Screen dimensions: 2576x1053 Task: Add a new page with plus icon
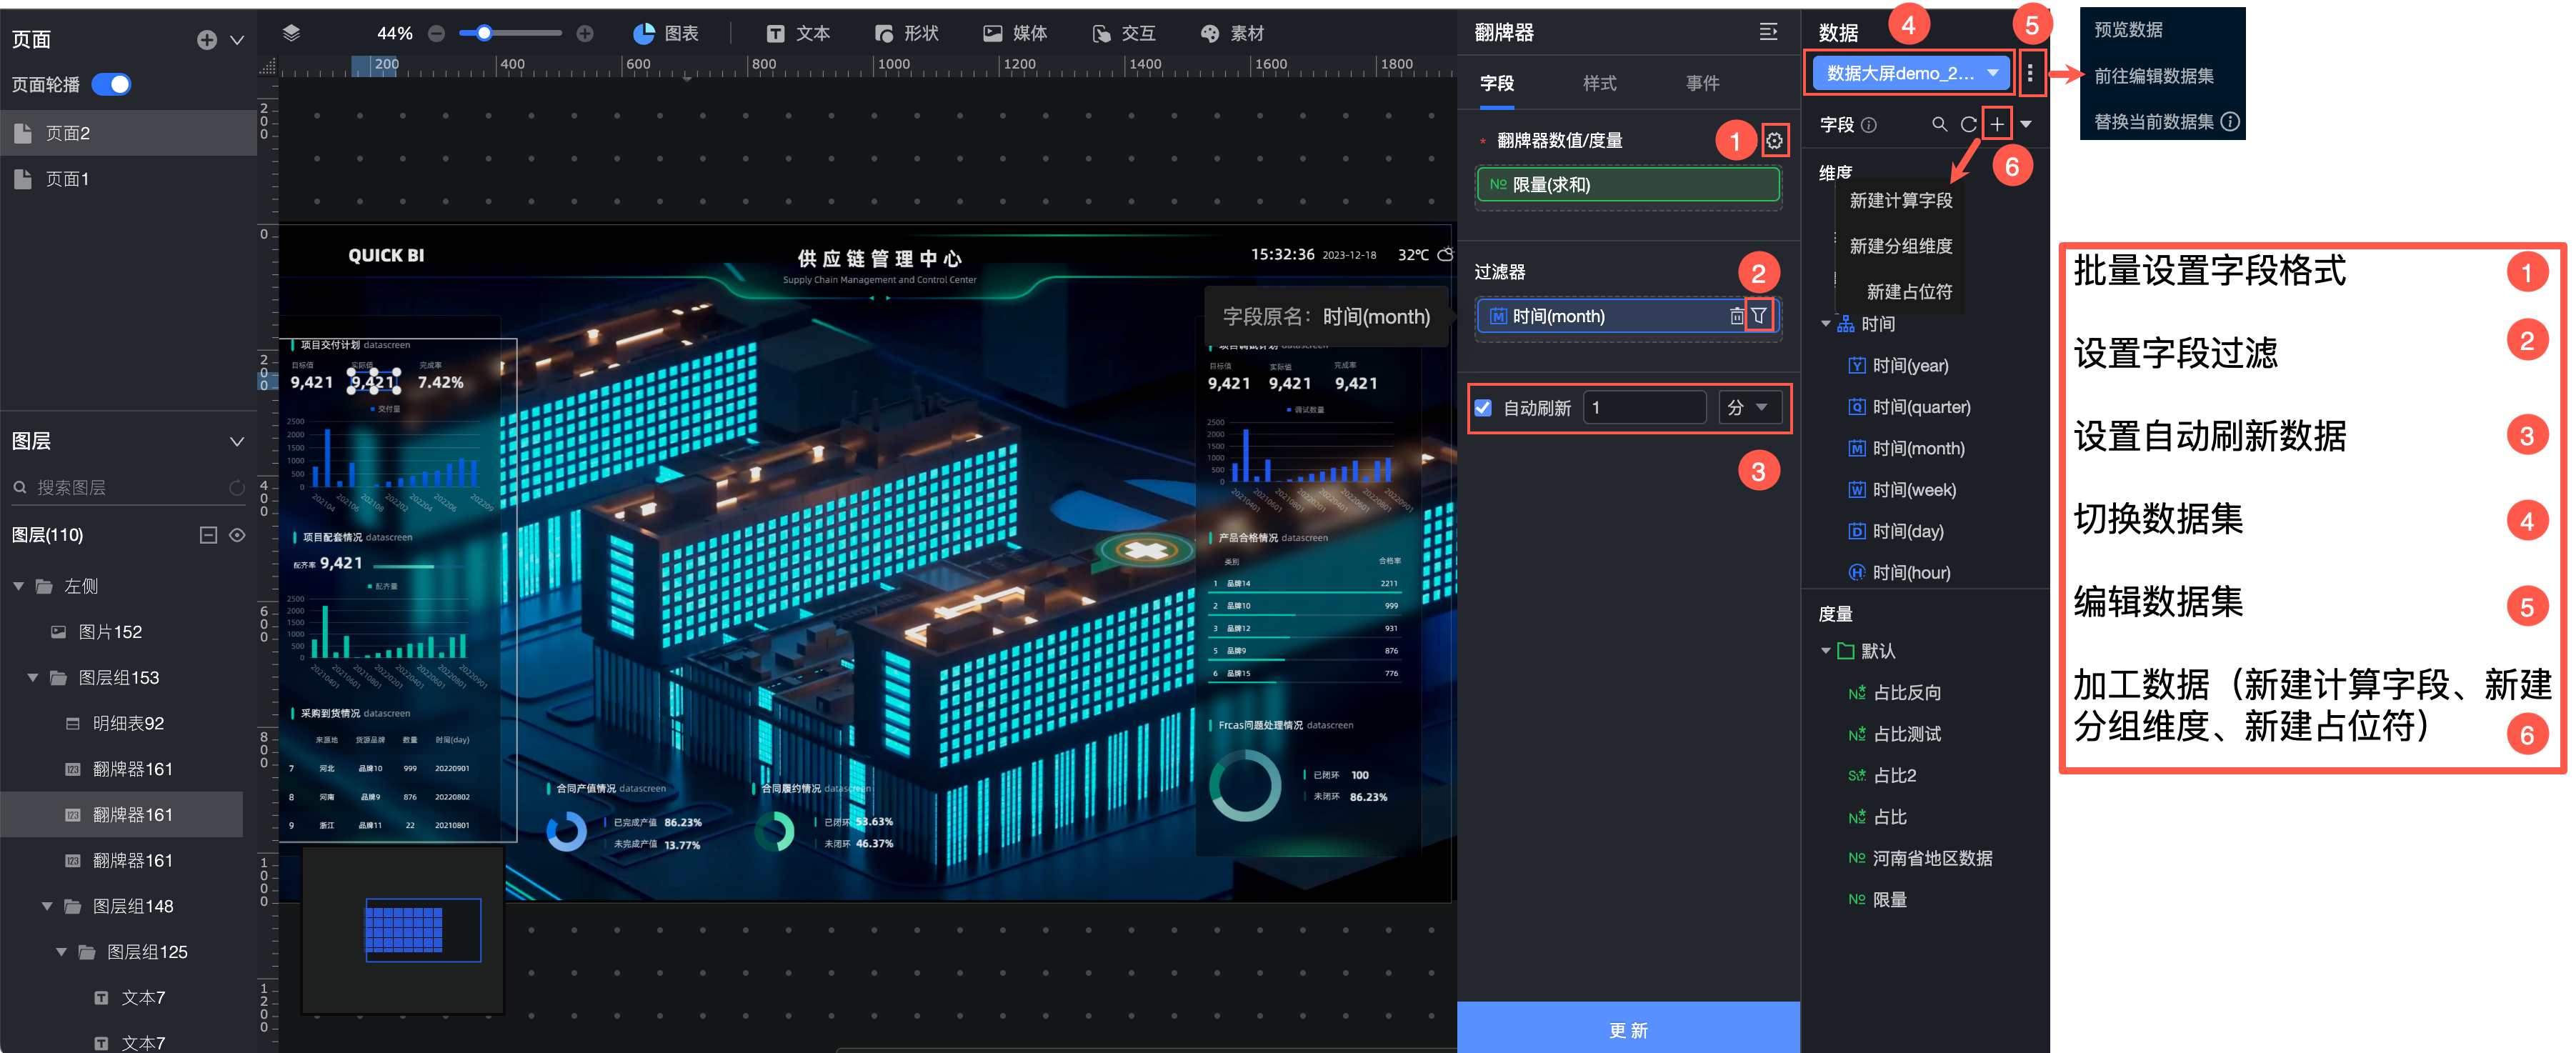coord(207,40)
